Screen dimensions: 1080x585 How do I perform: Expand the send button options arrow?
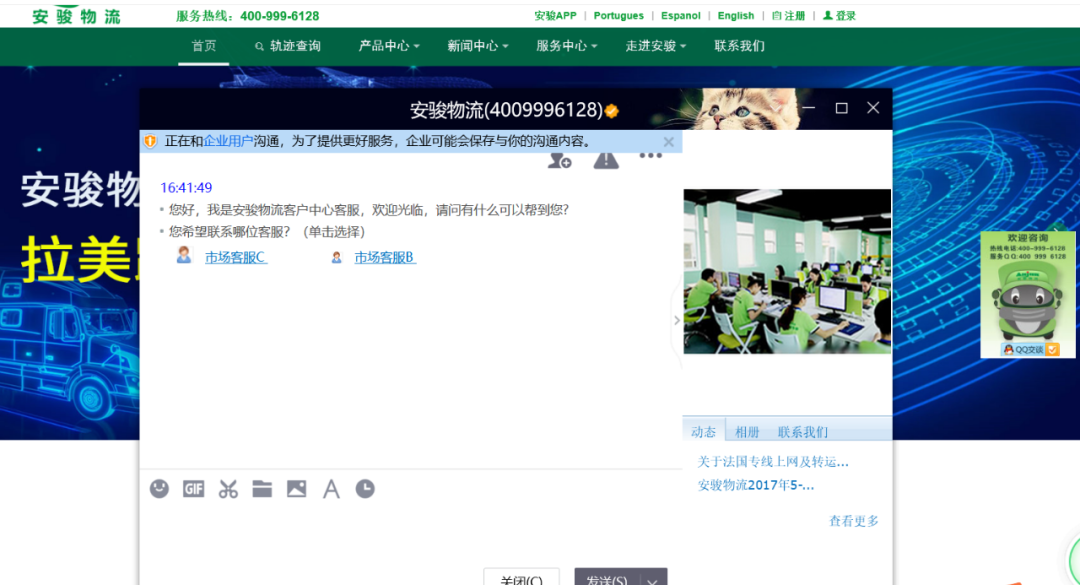653,580
